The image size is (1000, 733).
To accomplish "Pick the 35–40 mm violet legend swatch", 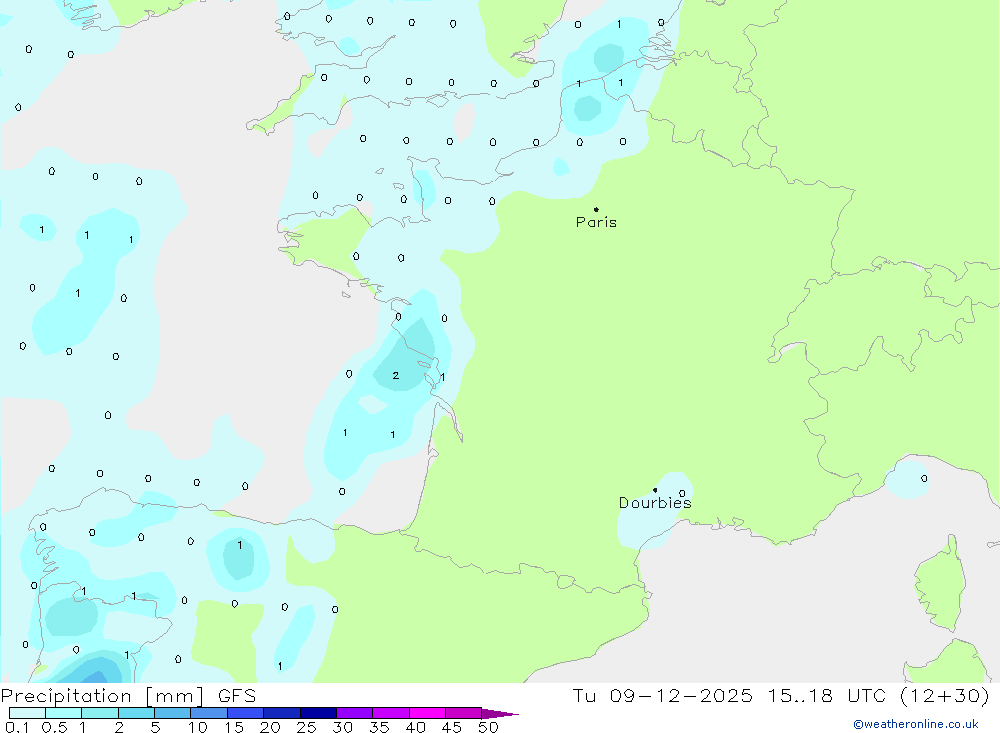I will pos(391,713).
